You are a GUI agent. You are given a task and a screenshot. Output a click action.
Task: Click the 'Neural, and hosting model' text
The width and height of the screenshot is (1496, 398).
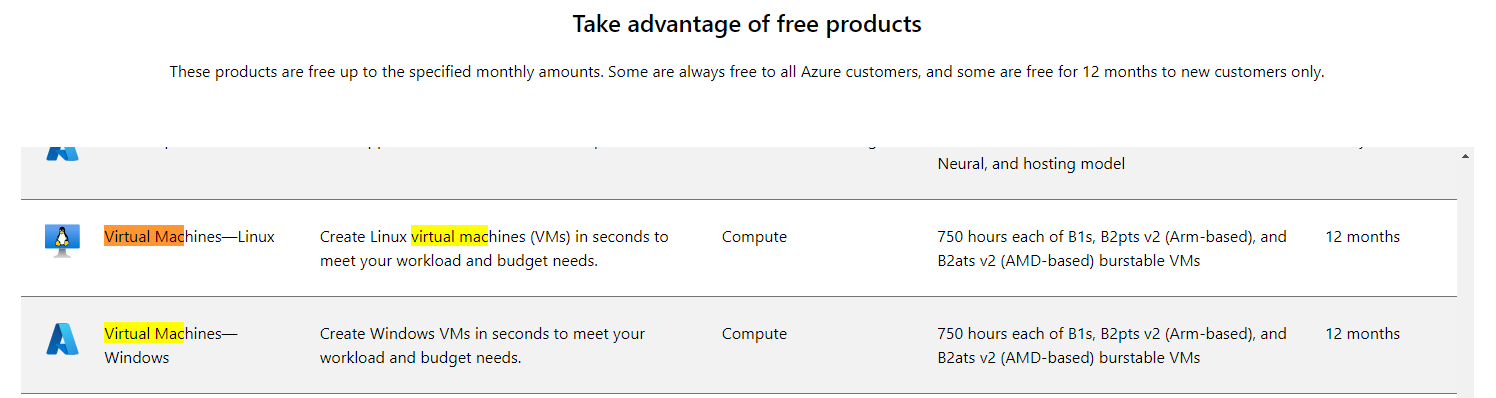pyautogui.click(x=1031, y=163)
